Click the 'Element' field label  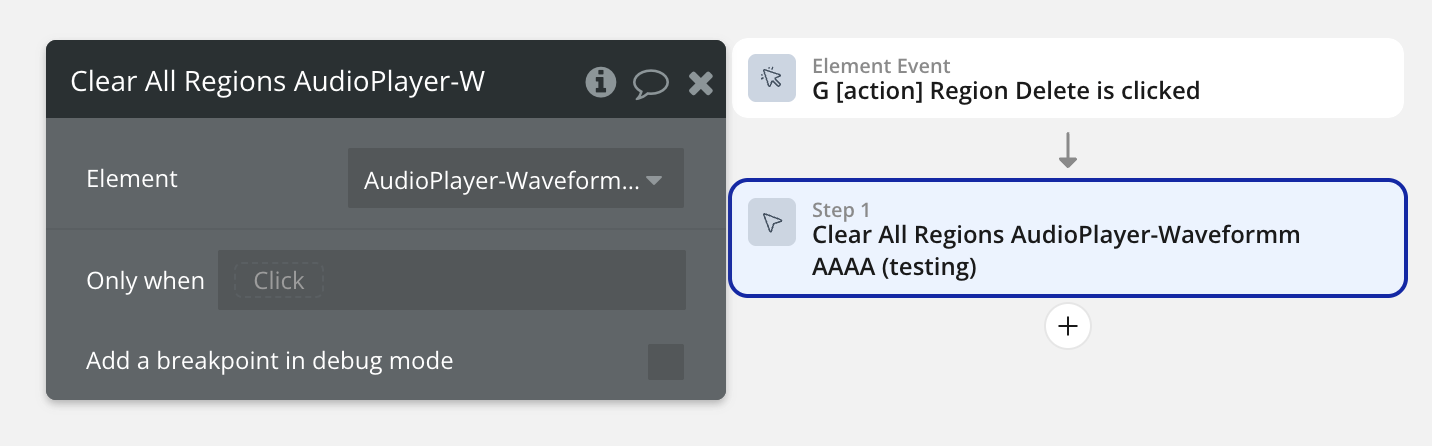click(132, 179)
